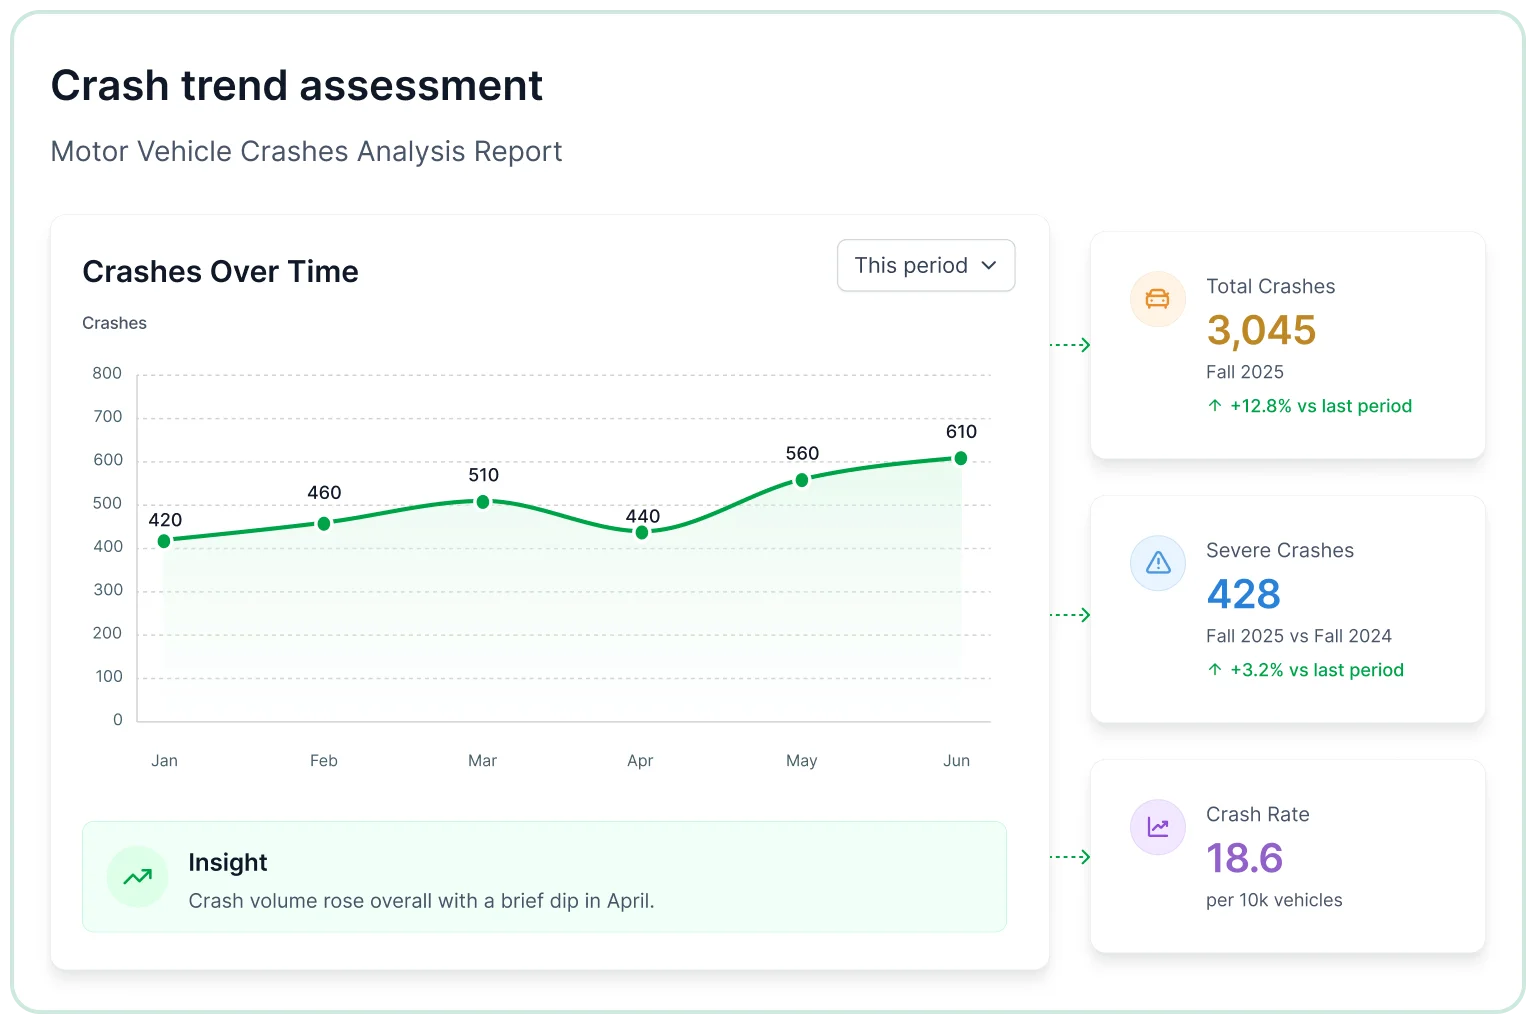The image size is (1536, 1024).
Task: Click the 800 tick on the y-axis
Action: [107, 373]
